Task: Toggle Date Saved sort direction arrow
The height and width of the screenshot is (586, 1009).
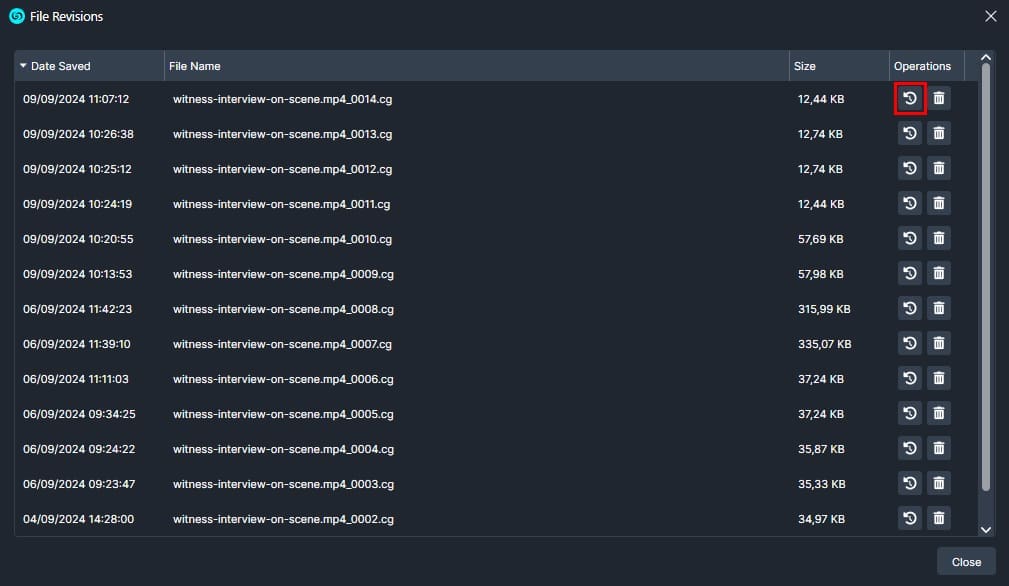Action: coord(22,65)
